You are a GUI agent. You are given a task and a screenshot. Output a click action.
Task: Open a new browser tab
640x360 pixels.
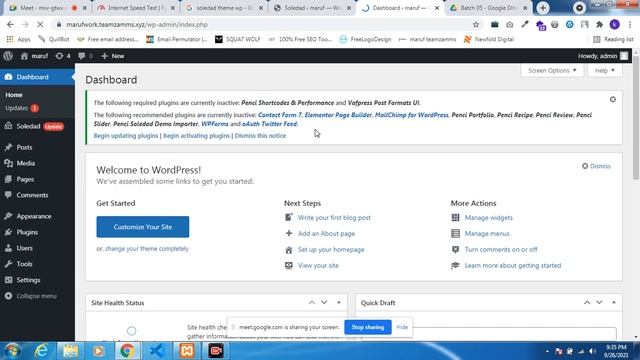pos(543,8)
